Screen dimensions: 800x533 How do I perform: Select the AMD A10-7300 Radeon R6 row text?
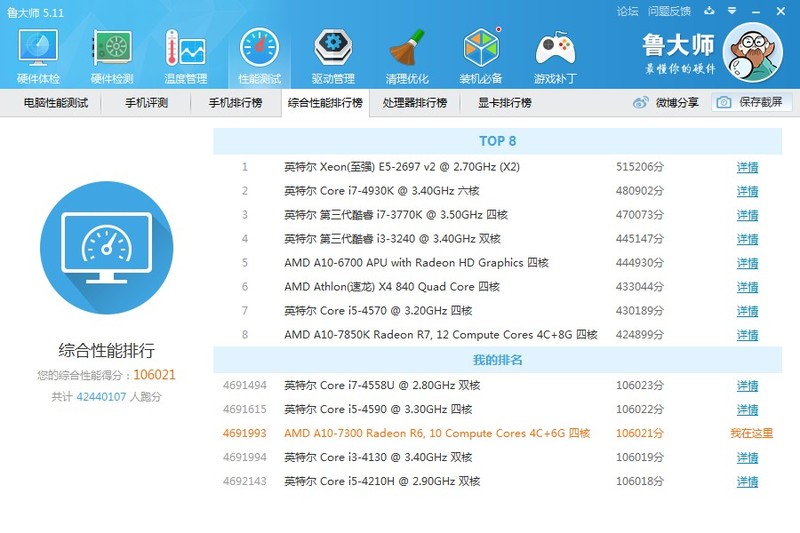[437, 434]
